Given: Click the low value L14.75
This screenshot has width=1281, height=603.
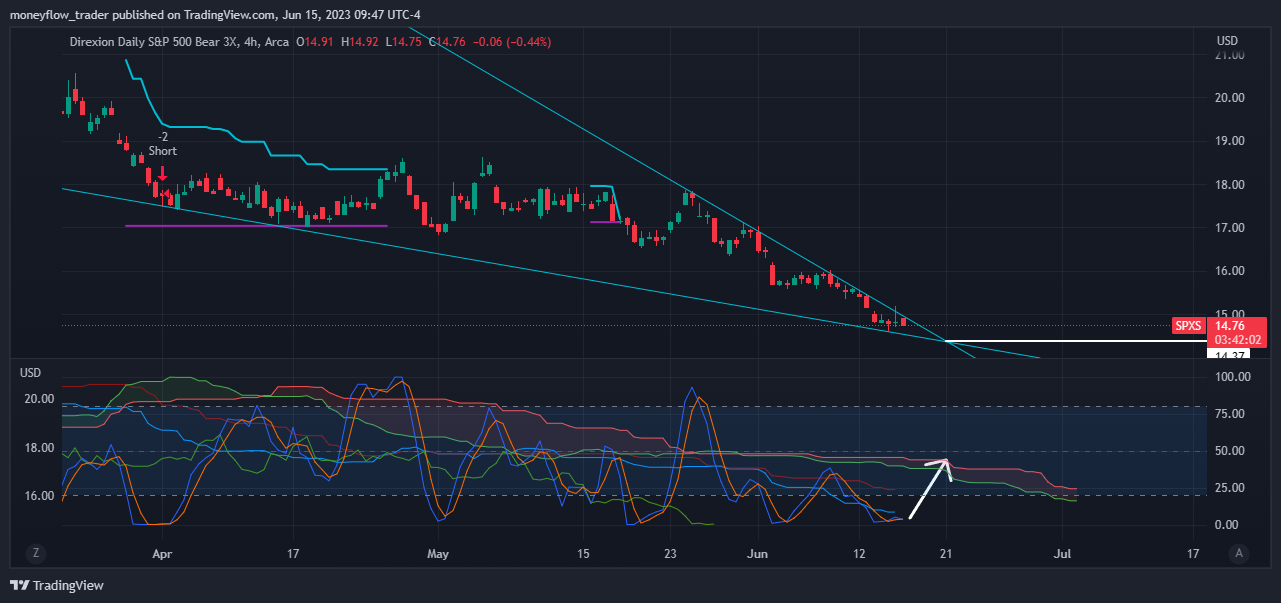Looking at the screenshot, I should (406, 42).
